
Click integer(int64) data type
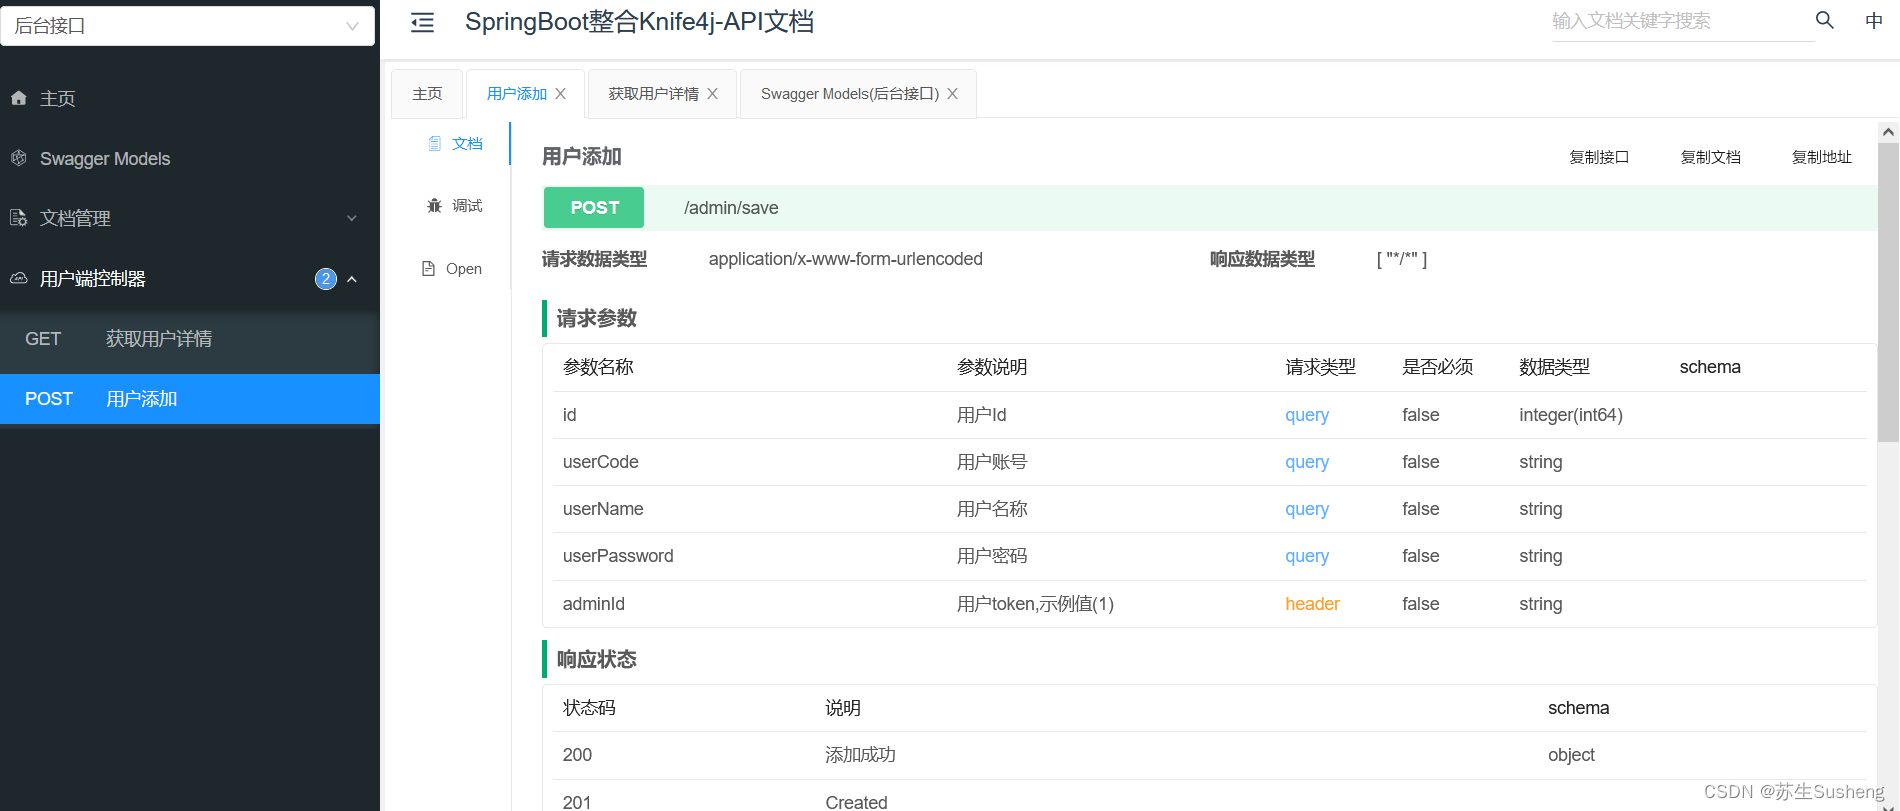click(1571, 415)
